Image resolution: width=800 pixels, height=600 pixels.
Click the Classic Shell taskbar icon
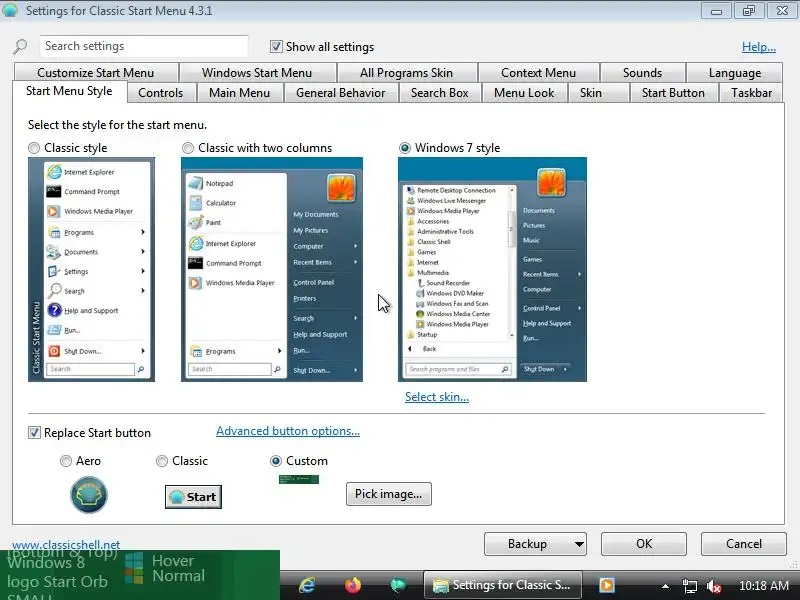tap(397, 585)
